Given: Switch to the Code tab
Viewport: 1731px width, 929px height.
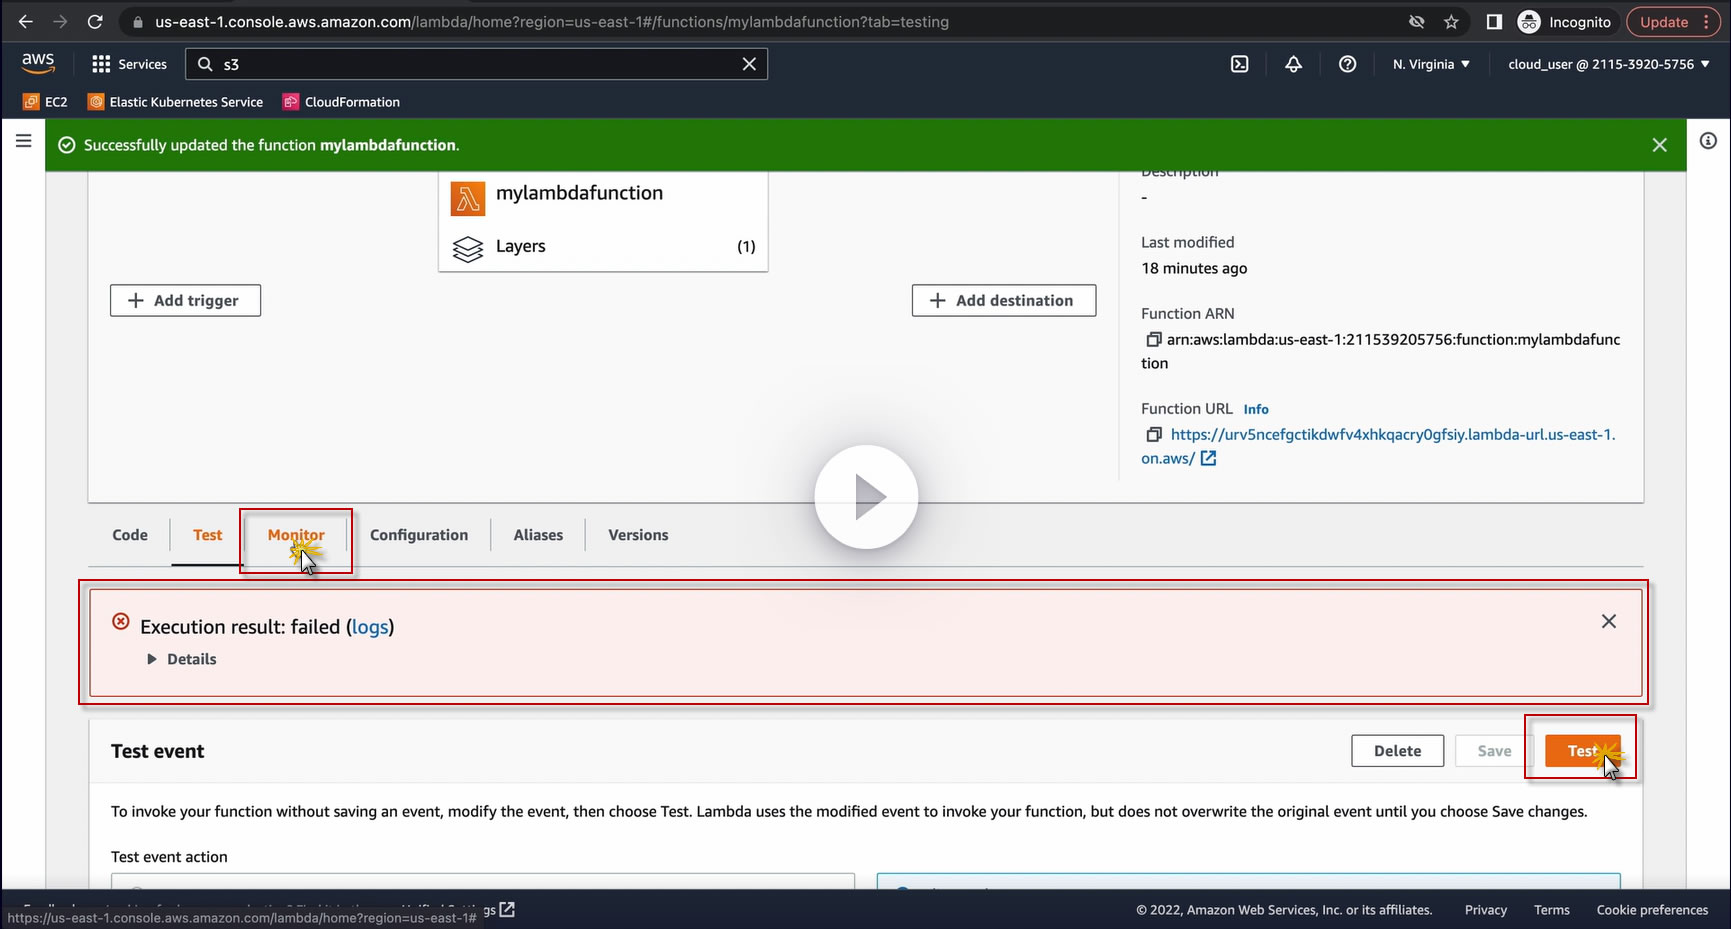Looking at the screenshot, I should coord(130,535).
